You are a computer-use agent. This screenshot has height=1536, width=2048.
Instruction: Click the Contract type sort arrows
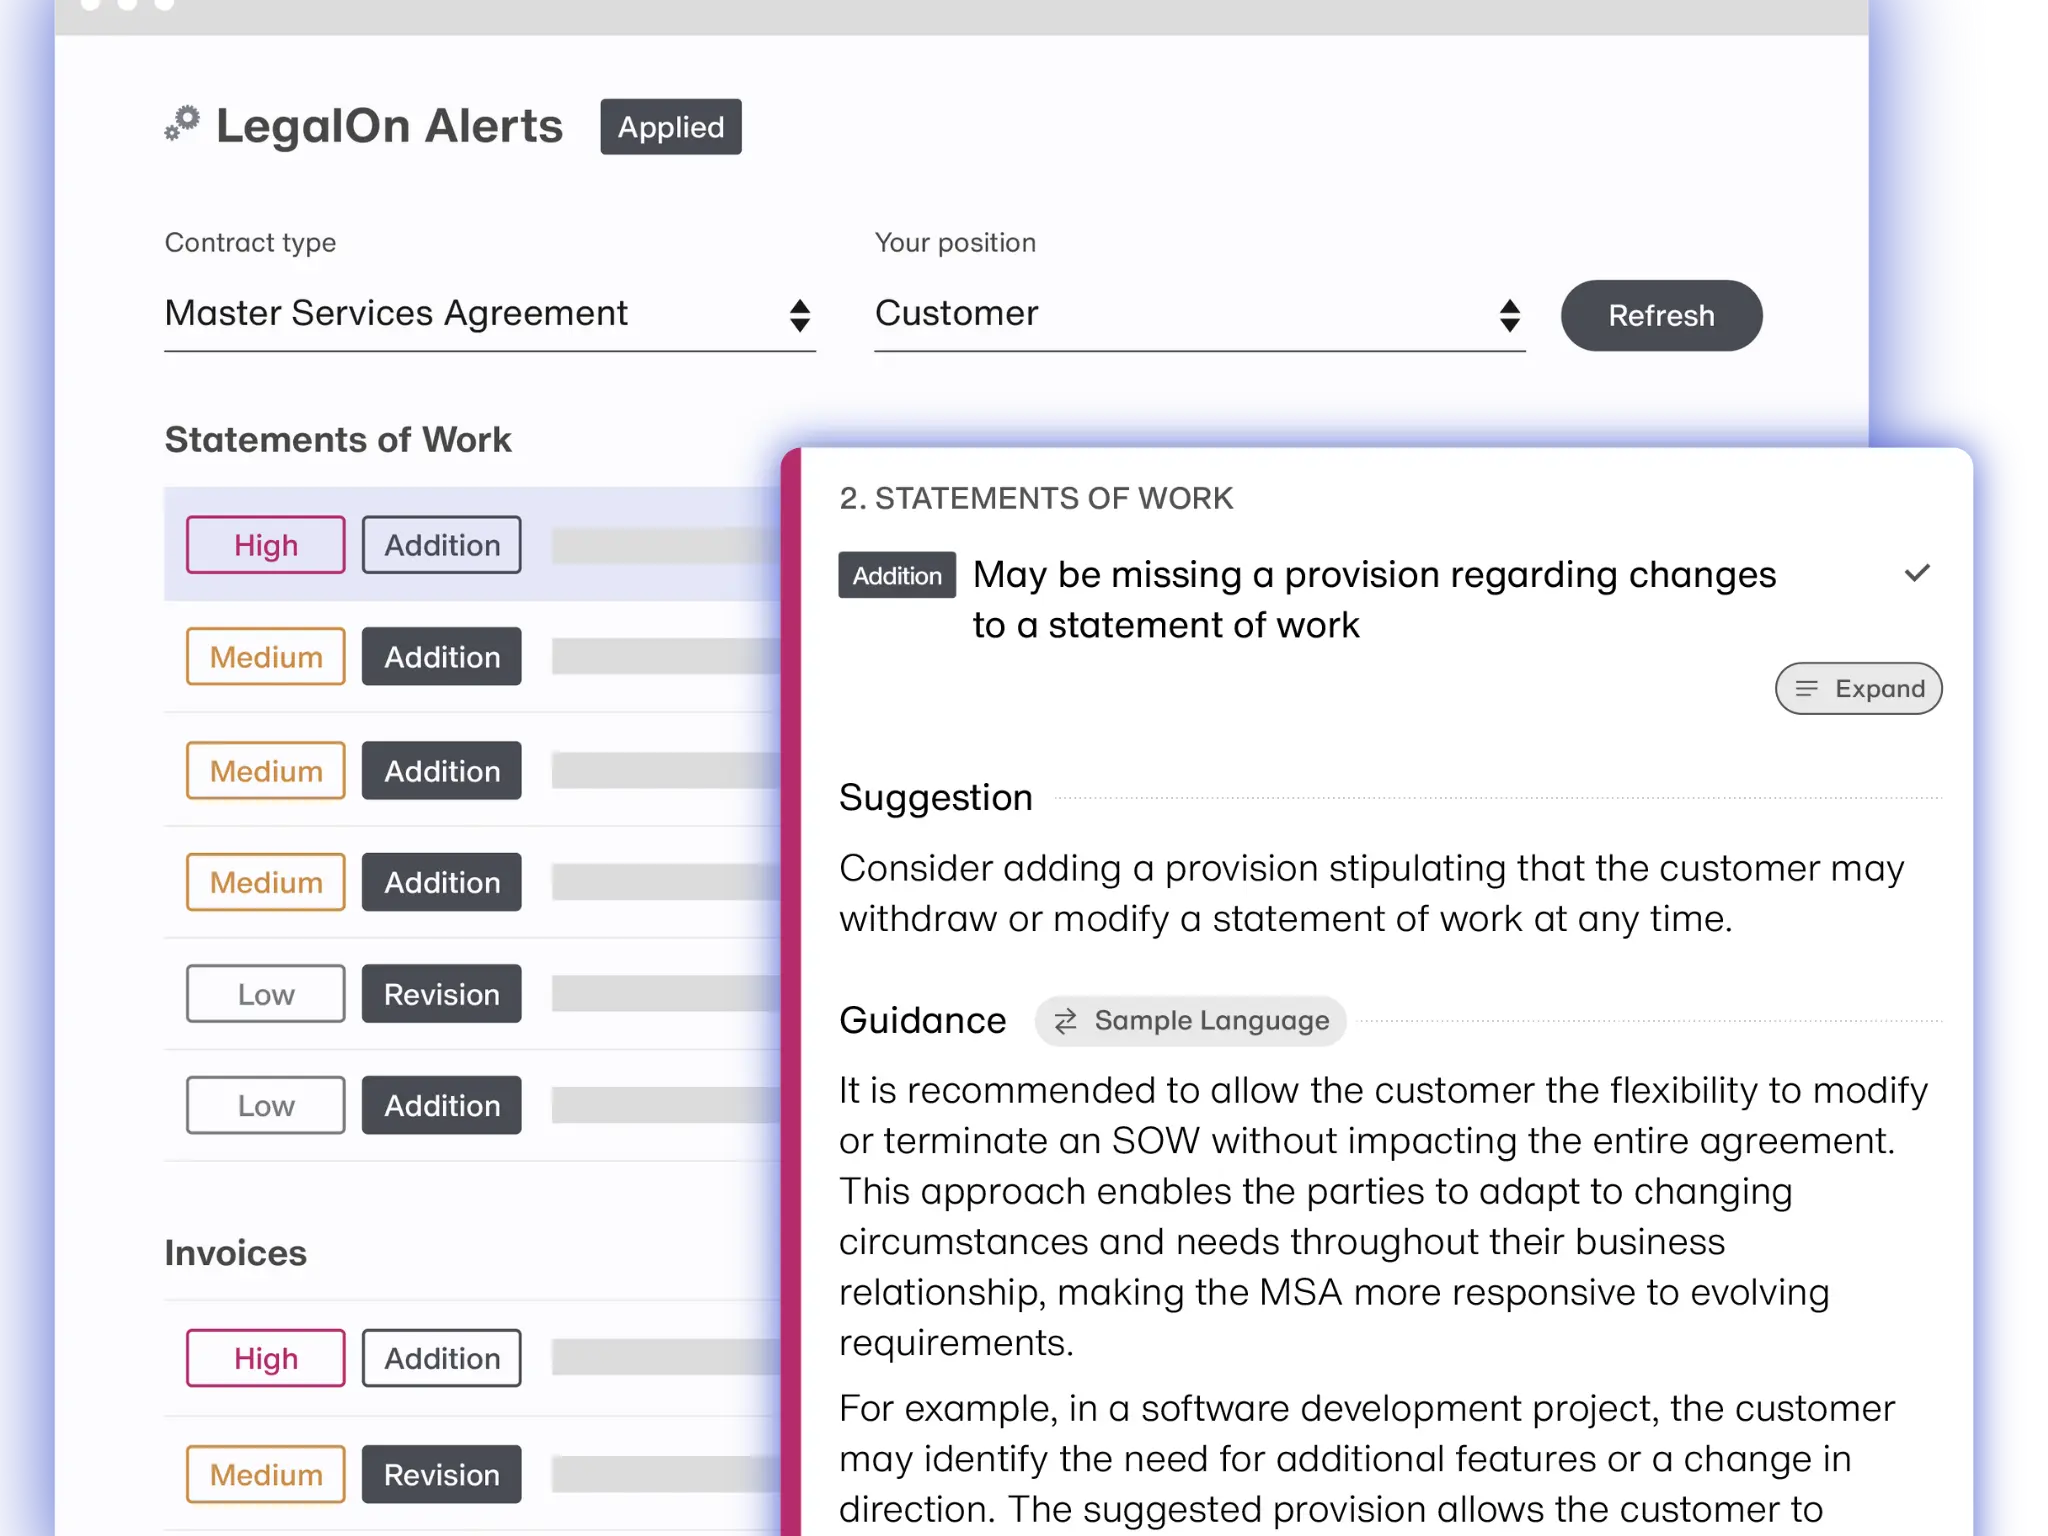click(799, 315)
